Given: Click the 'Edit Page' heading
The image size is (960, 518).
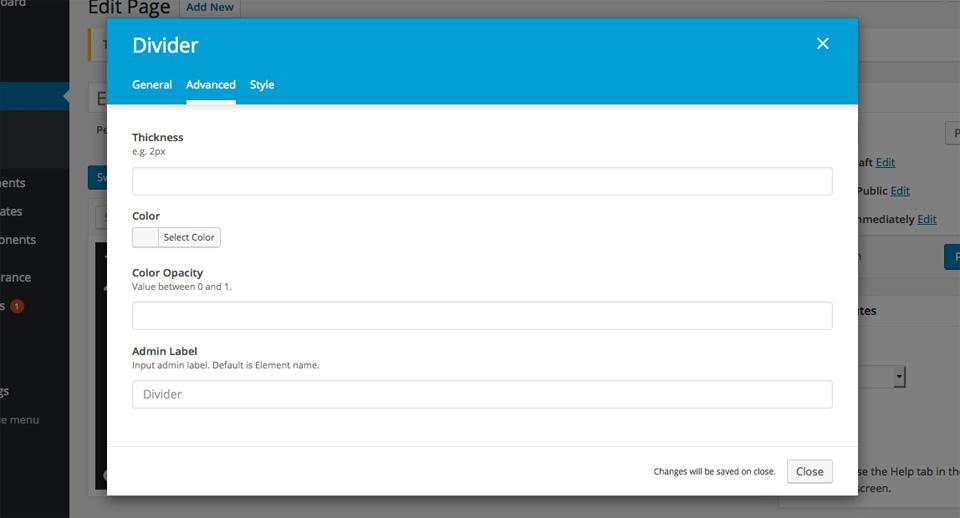Looking at the screenshot, I should coord(129,7).
